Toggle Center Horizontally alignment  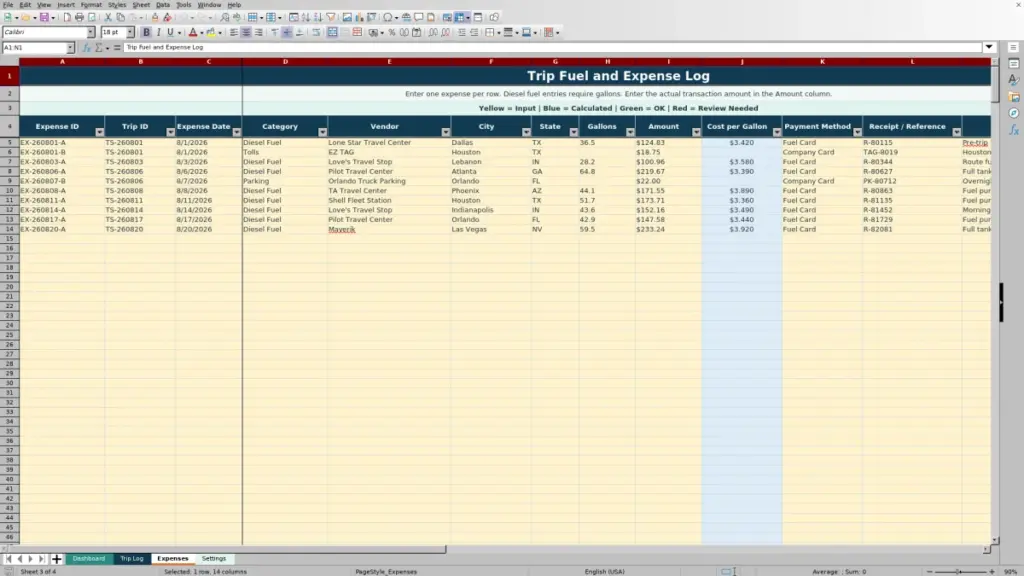click(x=246, y=33)
